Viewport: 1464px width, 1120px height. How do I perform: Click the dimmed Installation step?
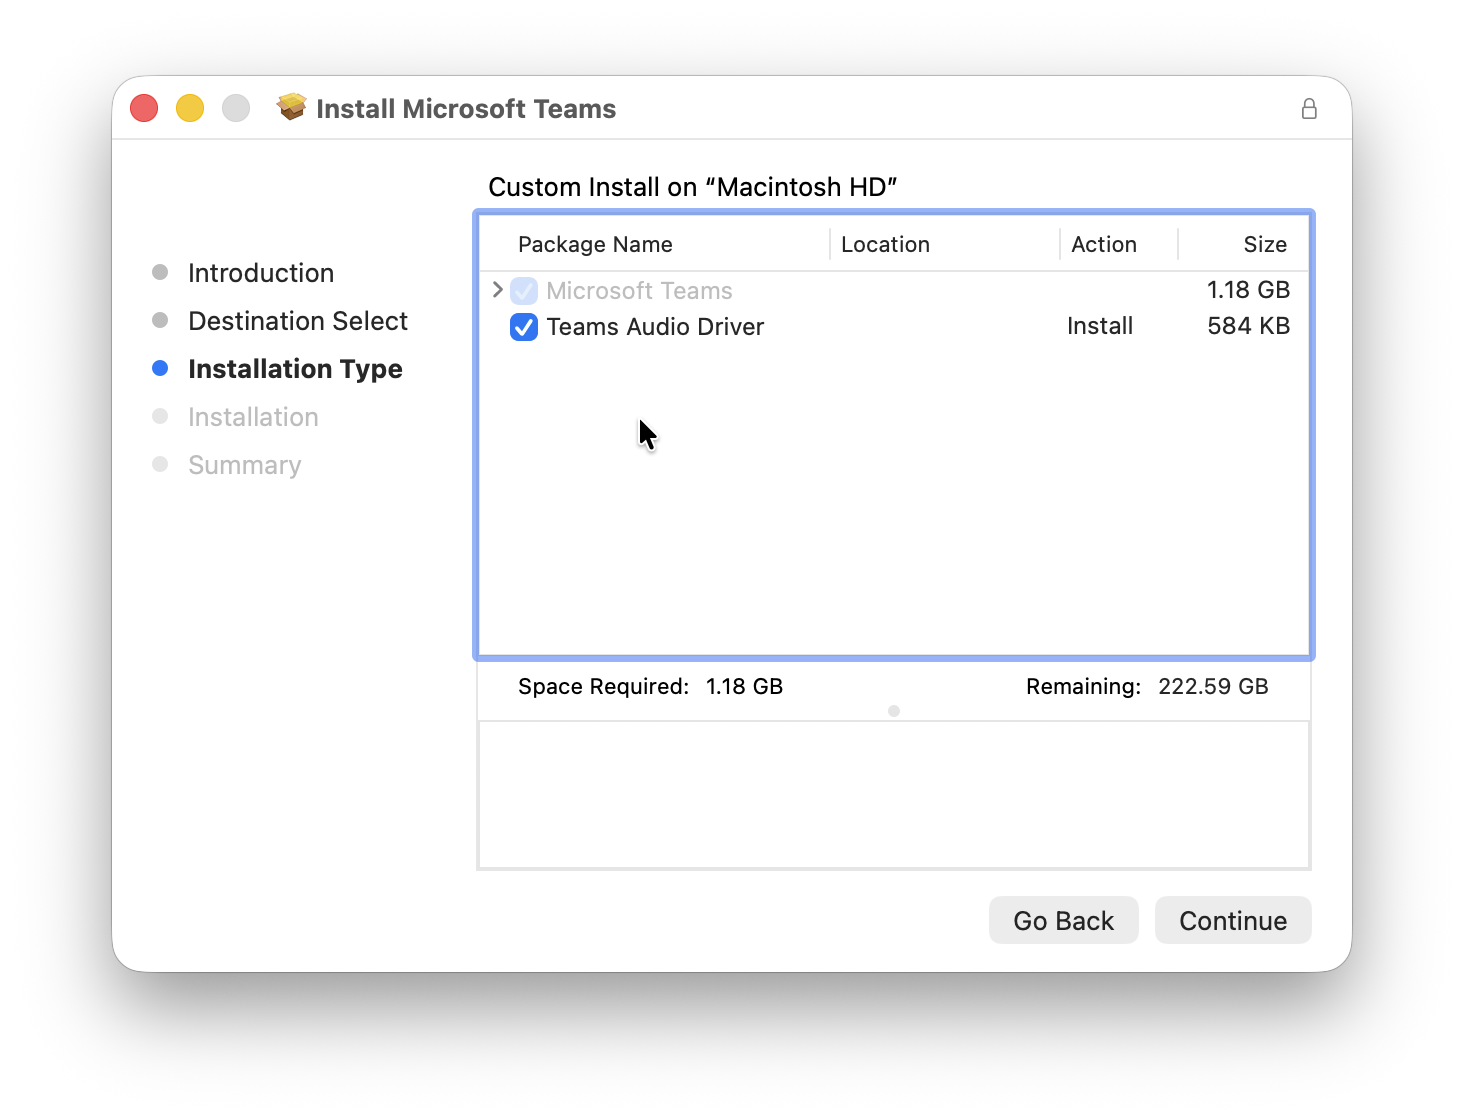tap(253, 417)
